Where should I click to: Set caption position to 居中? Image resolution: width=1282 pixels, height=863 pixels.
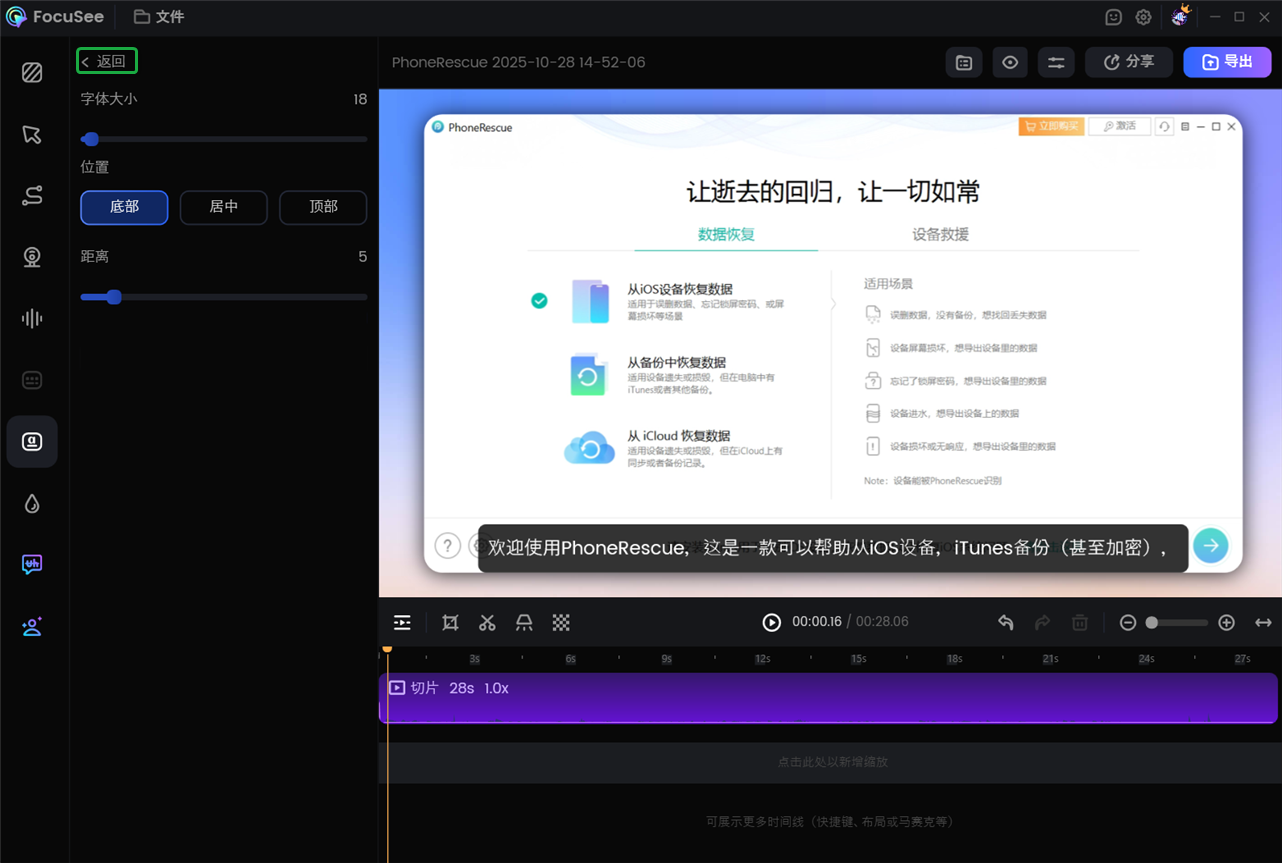(224, 207)
